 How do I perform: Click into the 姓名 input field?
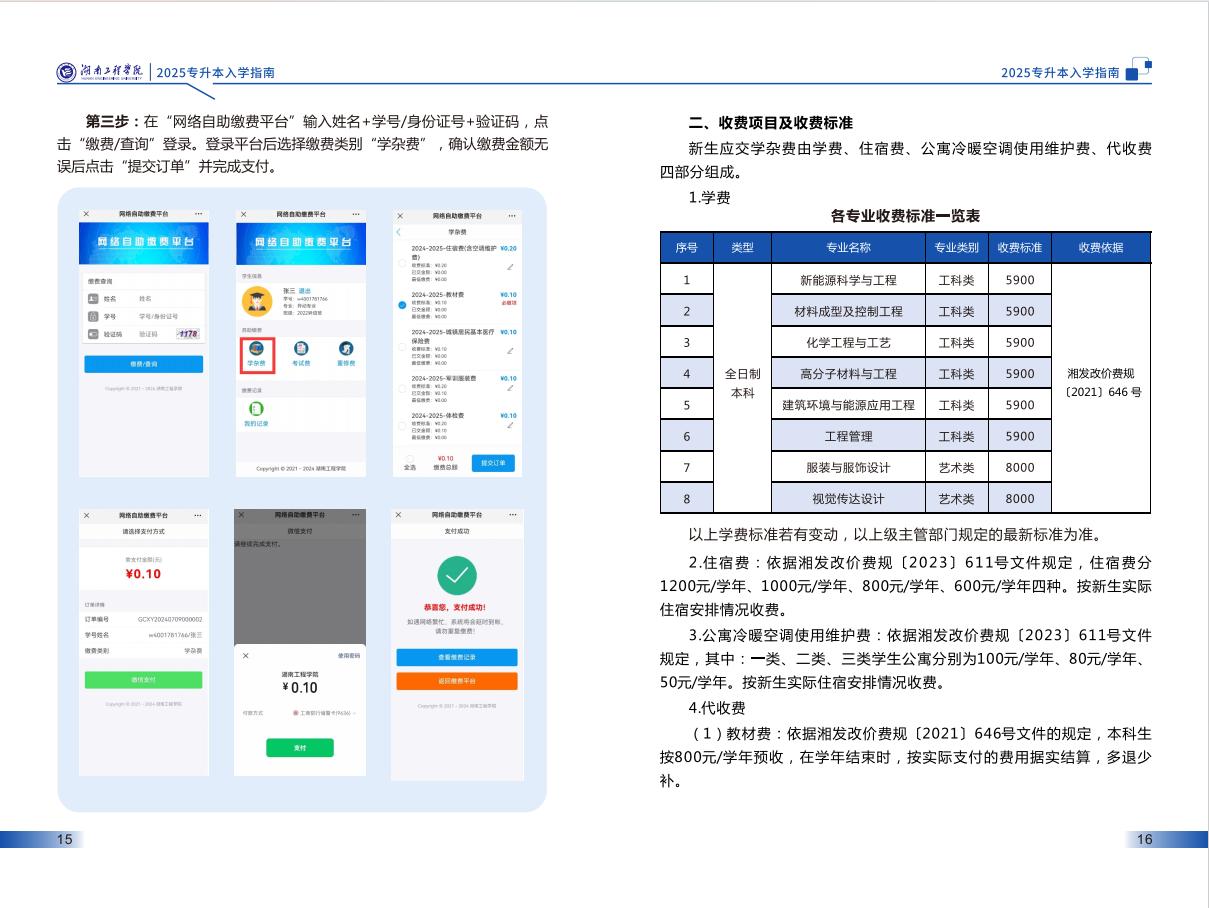tap(169, 299)
